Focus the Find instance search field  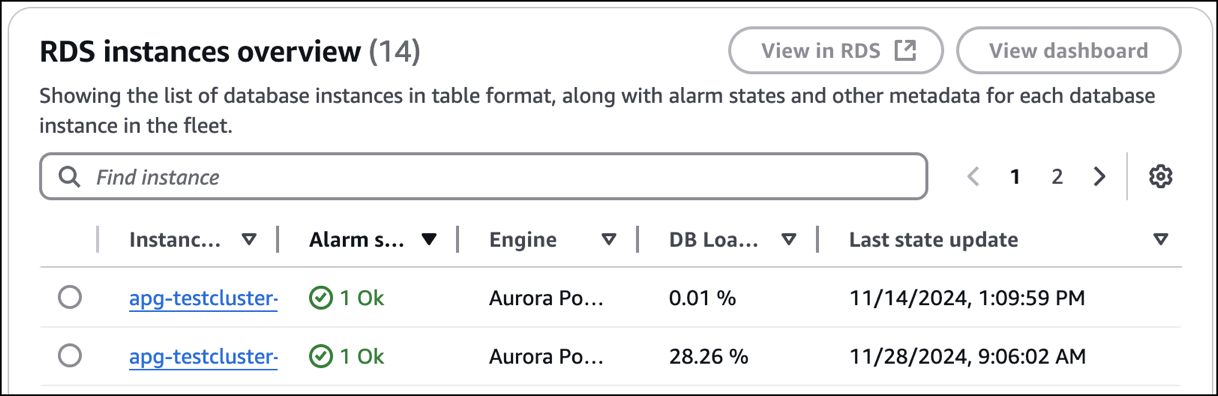coord(484,177)
